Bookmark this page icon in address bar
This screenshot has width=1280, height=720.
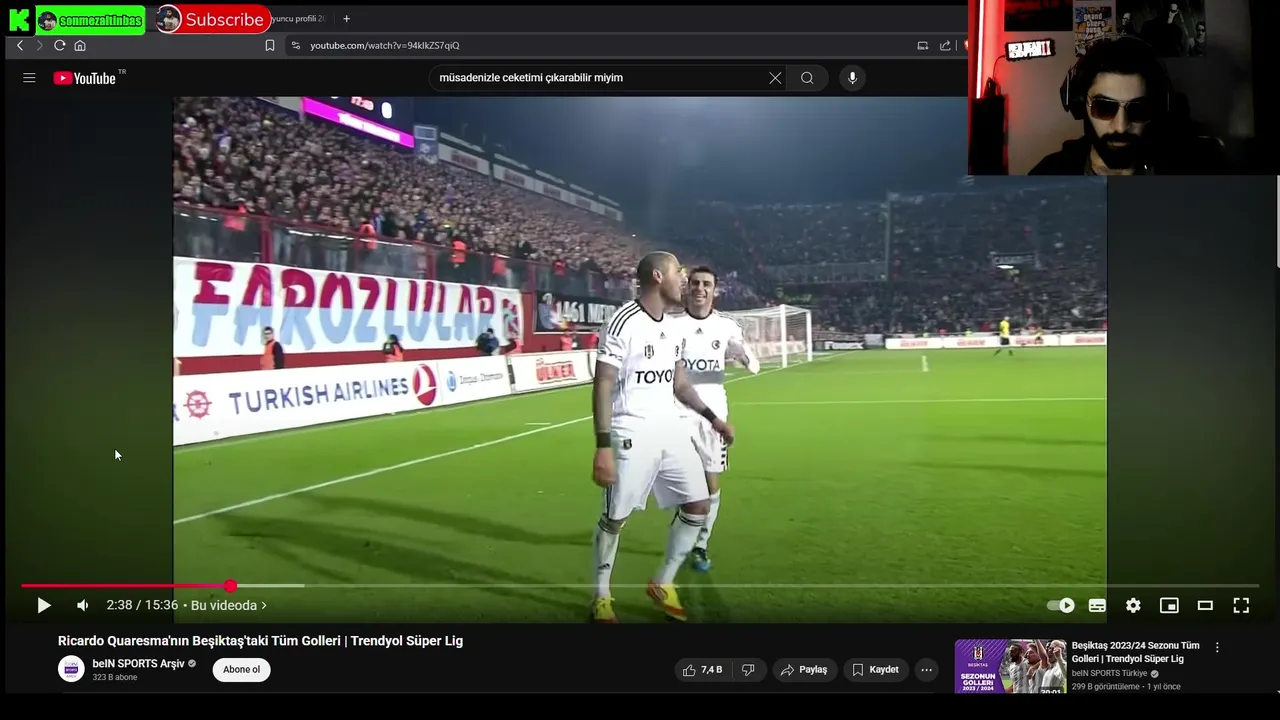tap(269, 45)
